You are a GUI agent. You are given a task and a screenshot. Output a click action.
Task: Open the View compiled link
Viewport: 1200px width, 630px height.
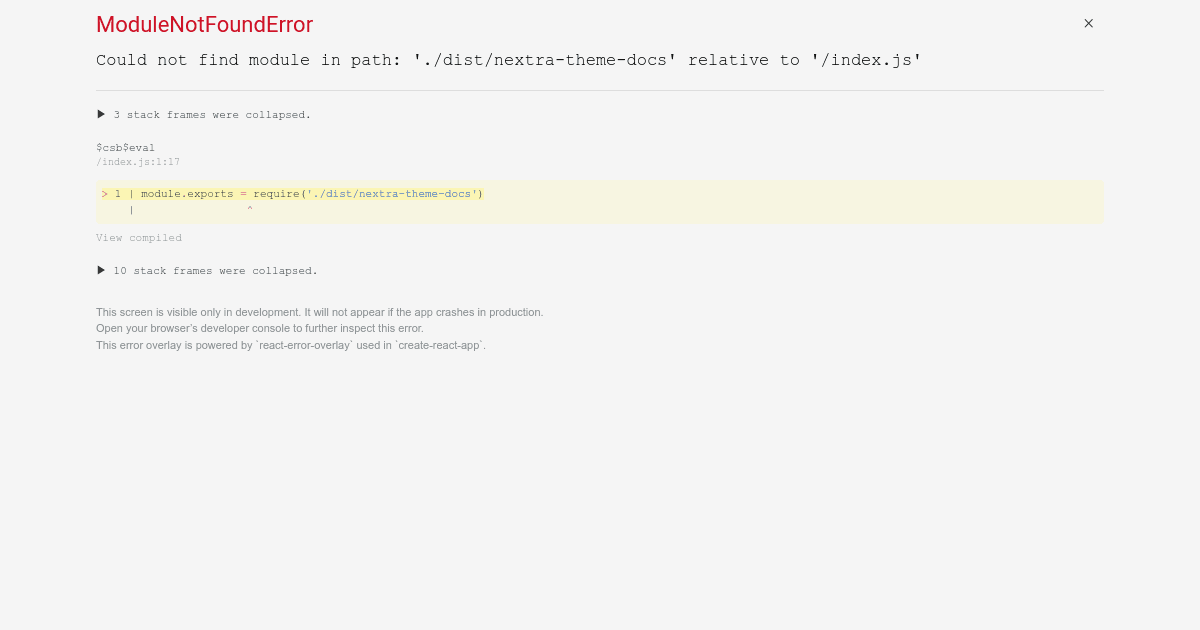(138, 237)
